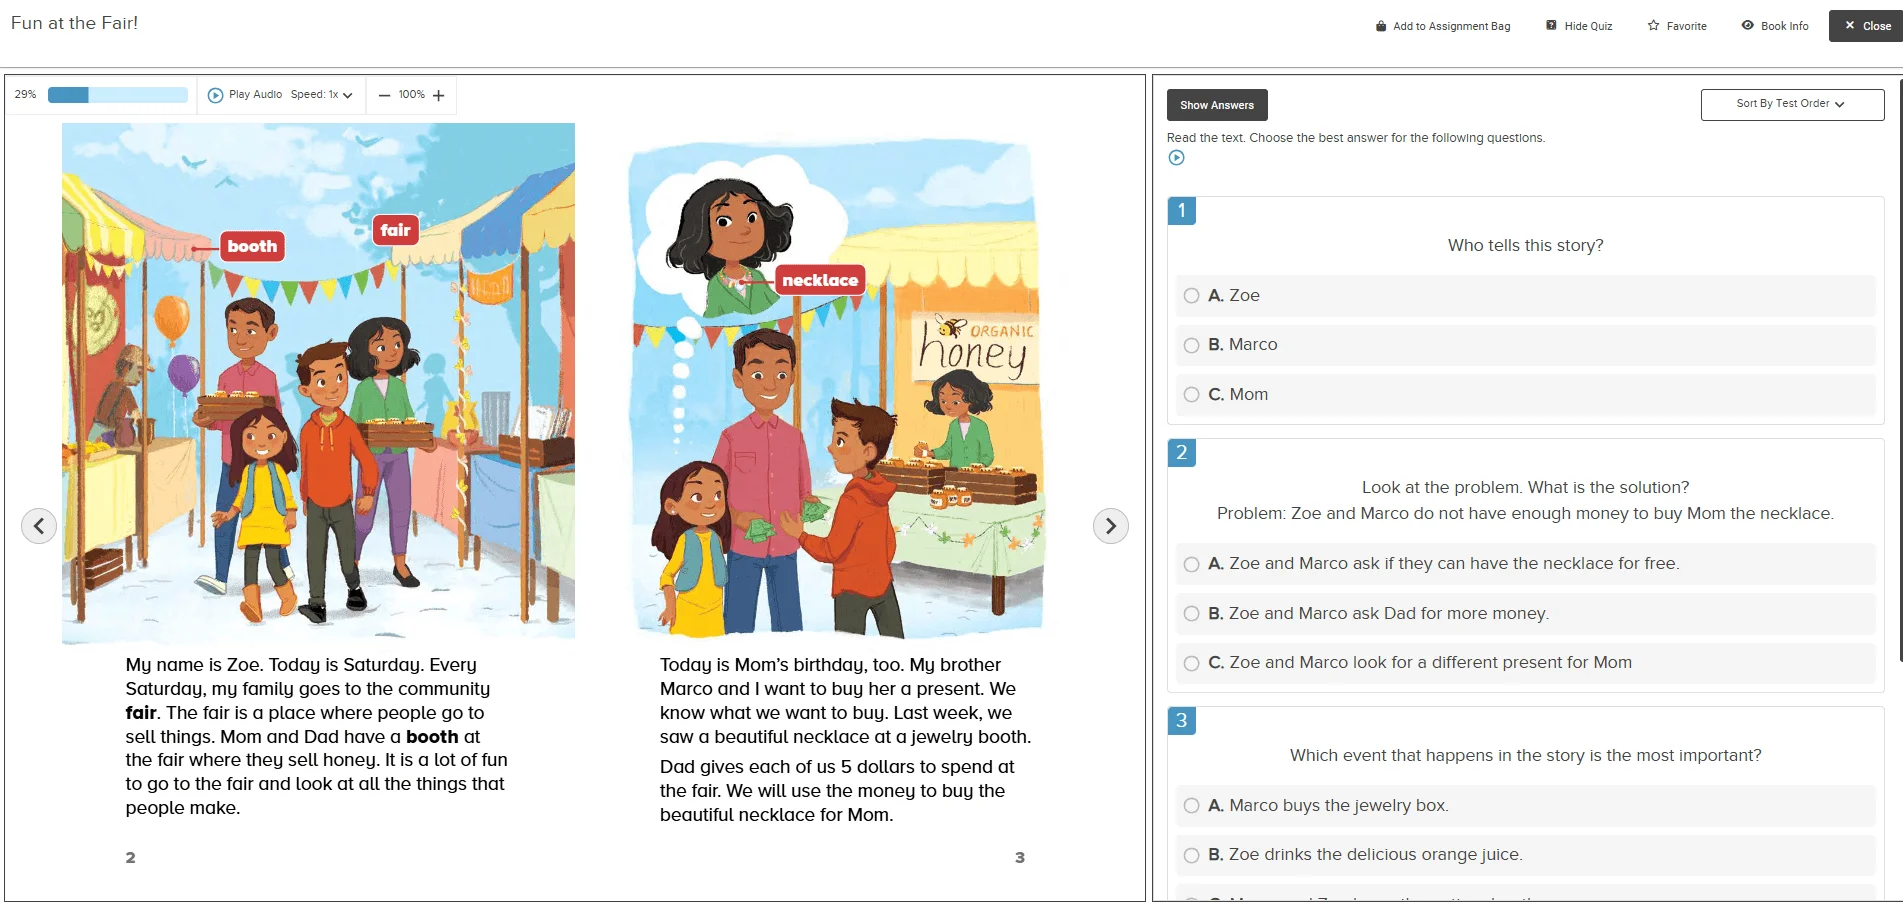Click the 'Fun at the Fair!' book title
Viewport: 1903px width, 904px height.
[x=75, y=23]
